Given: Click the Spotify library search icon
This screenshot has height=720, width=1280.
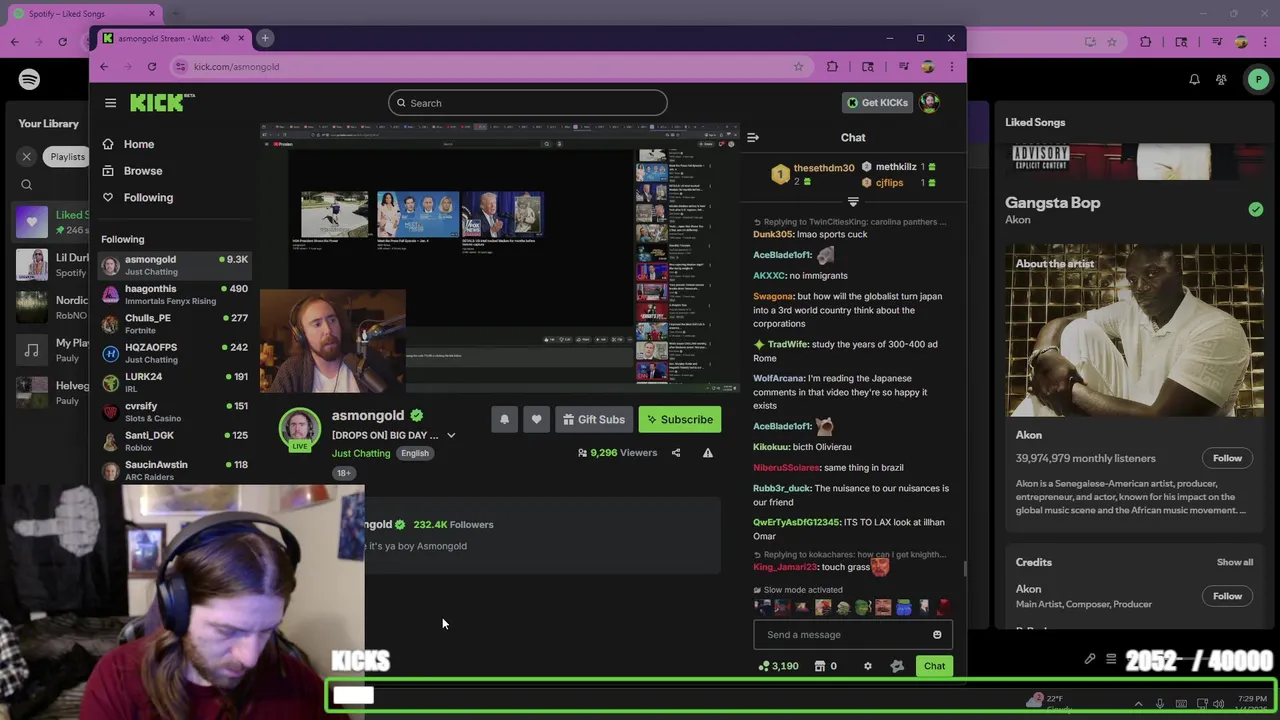Looking at the screenshot, I should (x=27, y=185).
